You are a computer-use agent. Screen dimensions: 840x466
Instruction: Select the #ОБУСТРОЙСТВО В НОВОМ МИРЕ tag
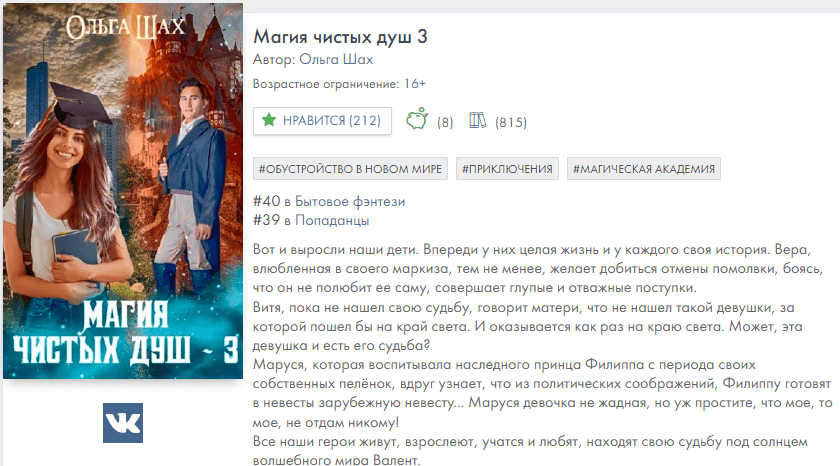[350, 169]
